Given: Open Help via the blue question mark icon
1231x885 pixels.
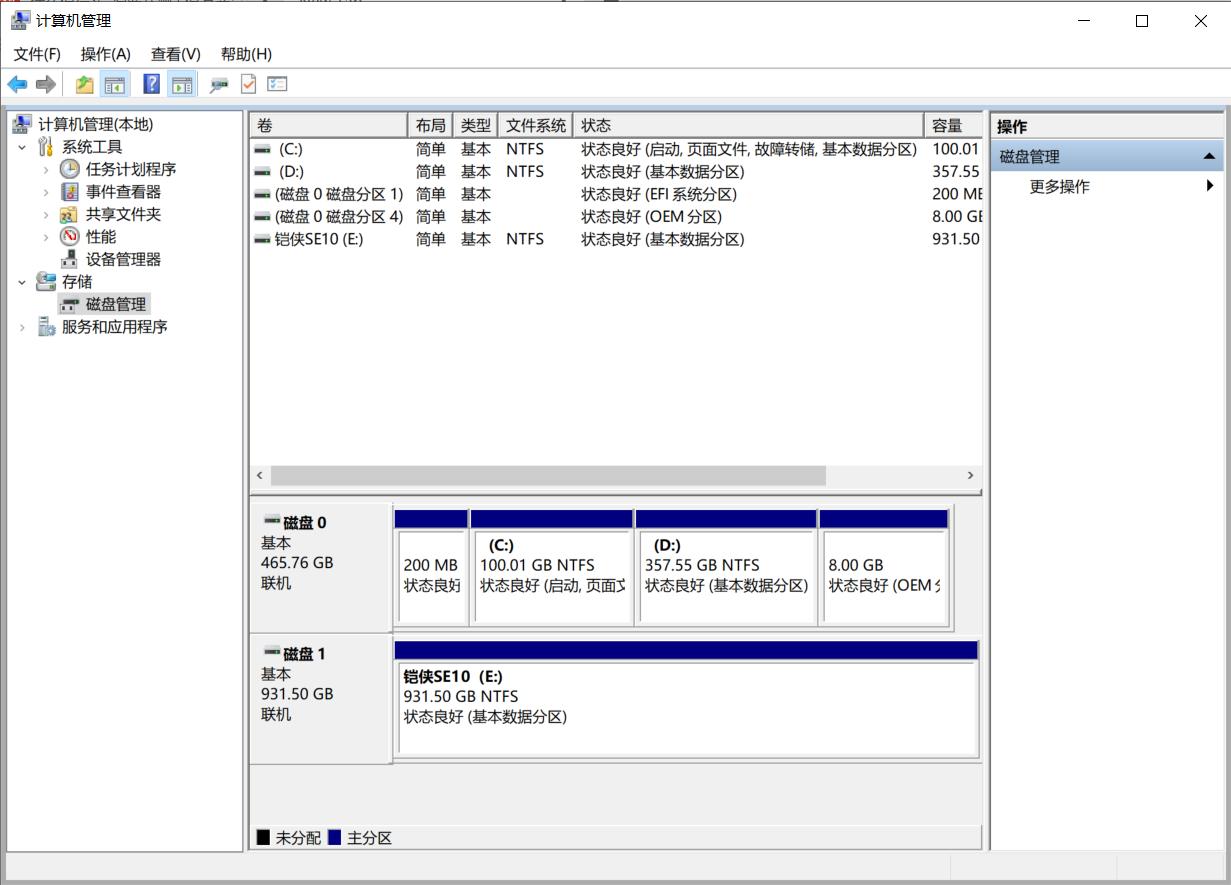Looking at the screenshot, I should pyautogui.click(x=152, y=84).
